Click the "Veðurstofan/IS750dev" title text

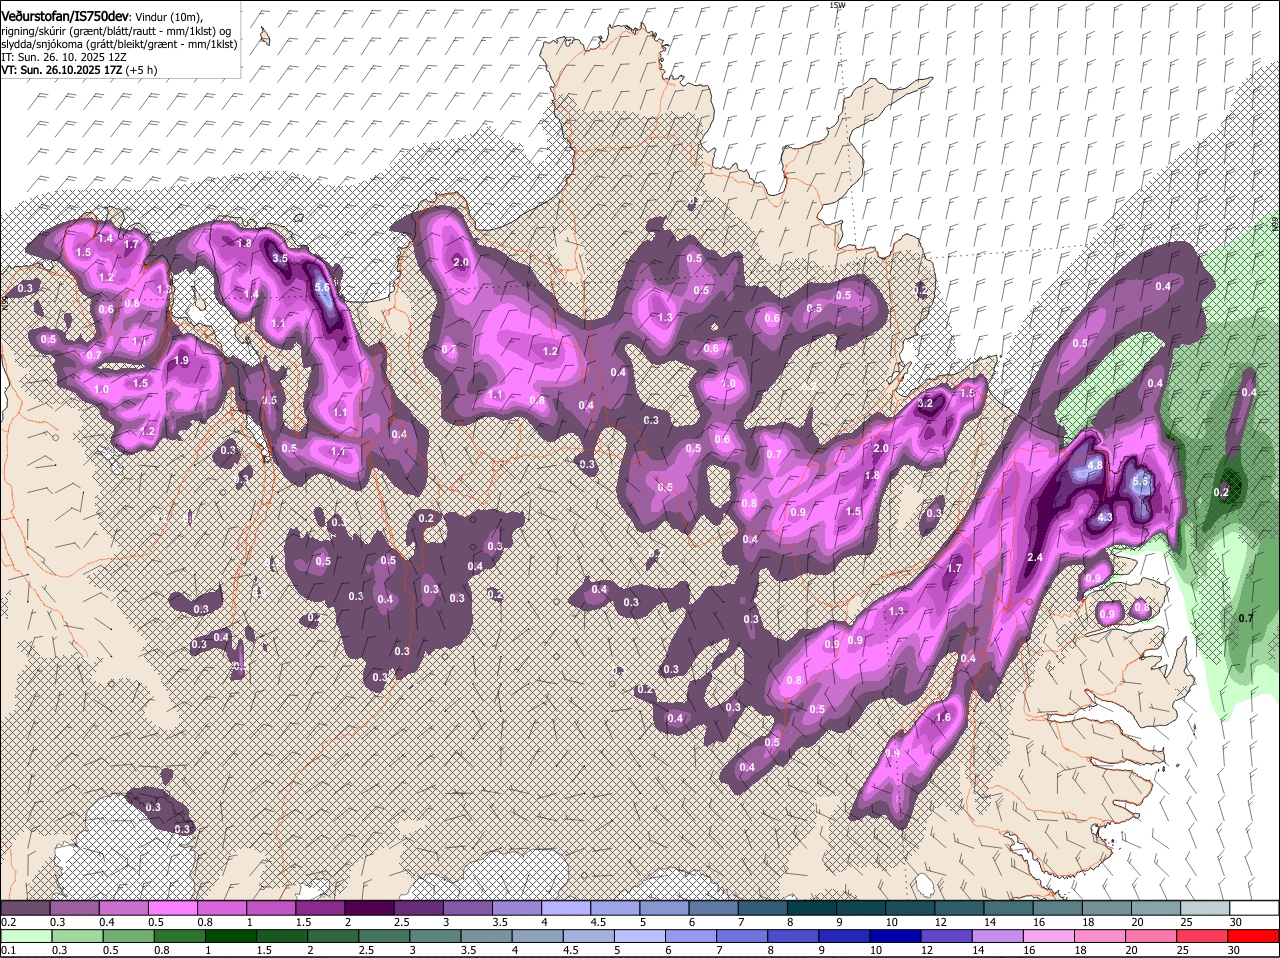click(65, 16)
